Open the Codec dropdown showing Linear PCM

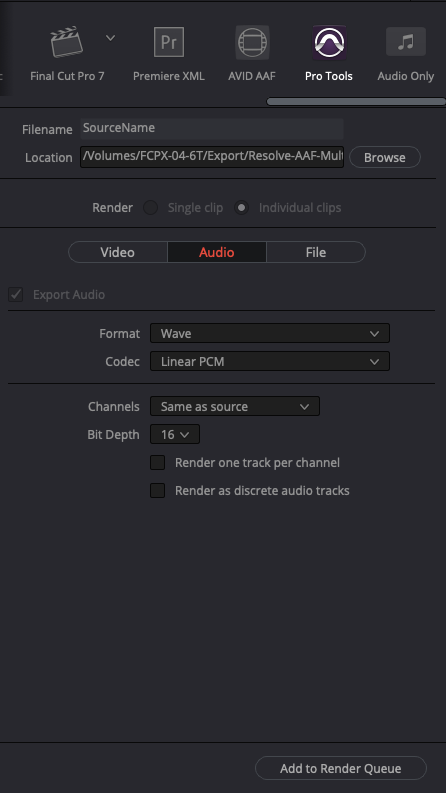point(270,362)
